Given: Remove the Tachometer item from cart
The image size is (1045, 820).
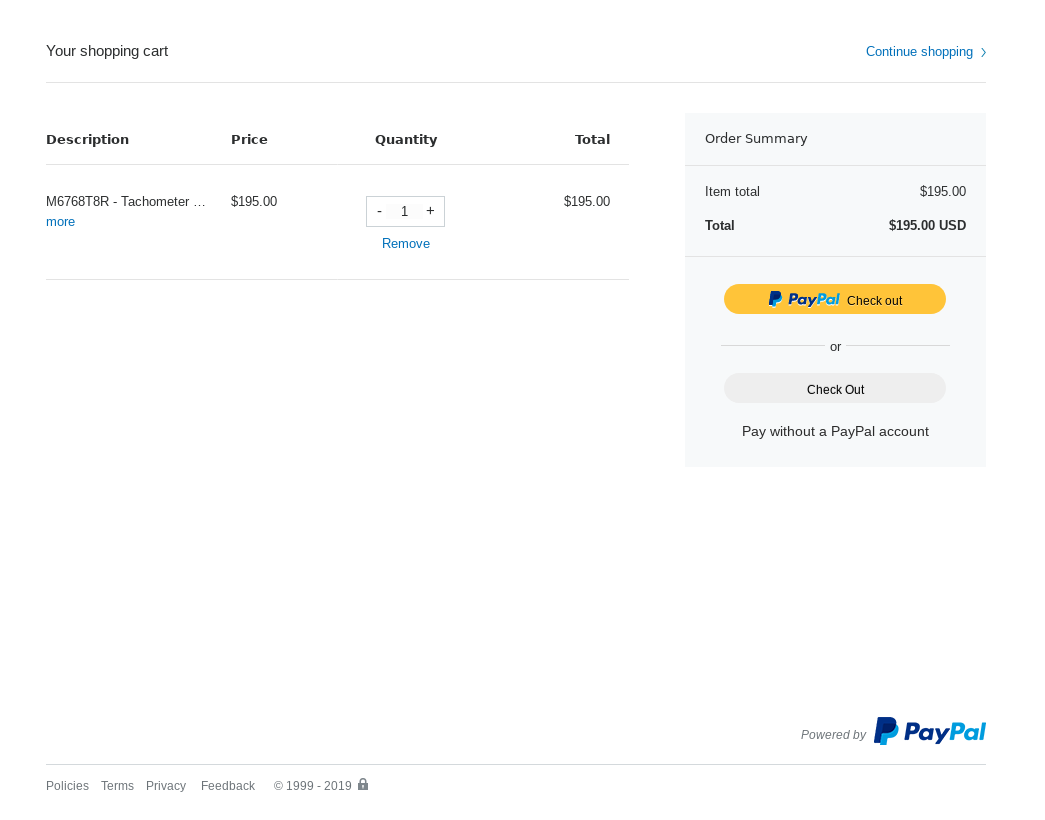Looking at the screenshot, I should [406, 244].
